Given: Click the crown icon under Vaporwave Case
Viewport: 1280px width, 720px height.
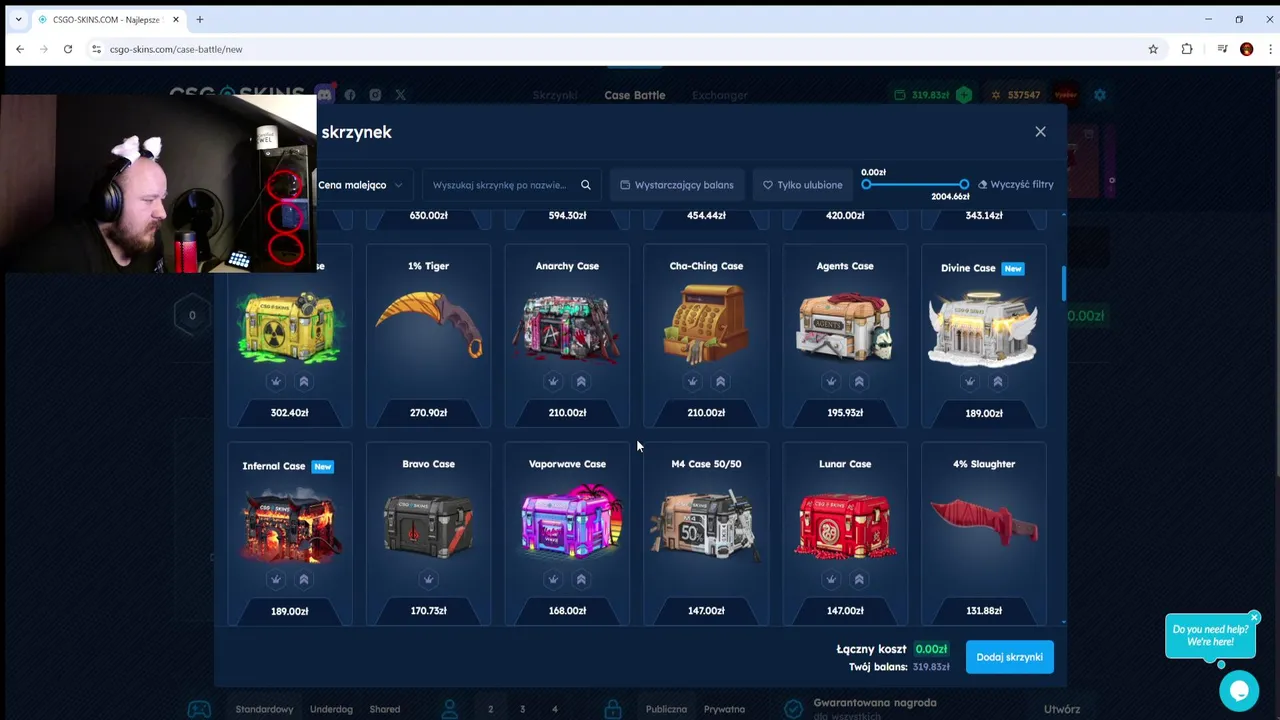Looking at the screenshot, I should click(553, 579).
